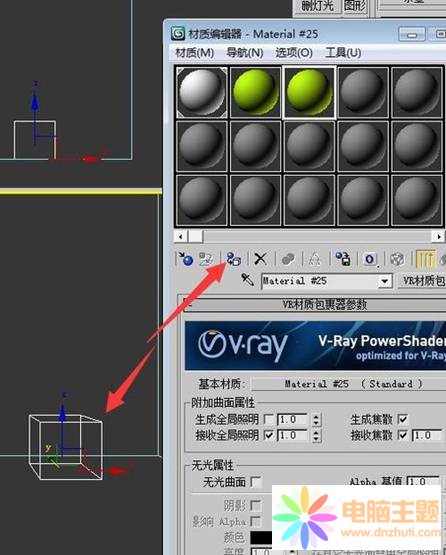Viewport: 446px width, 555px height.
Task: Click the Reset Map/Material X icon
Action: pos(261,259)
